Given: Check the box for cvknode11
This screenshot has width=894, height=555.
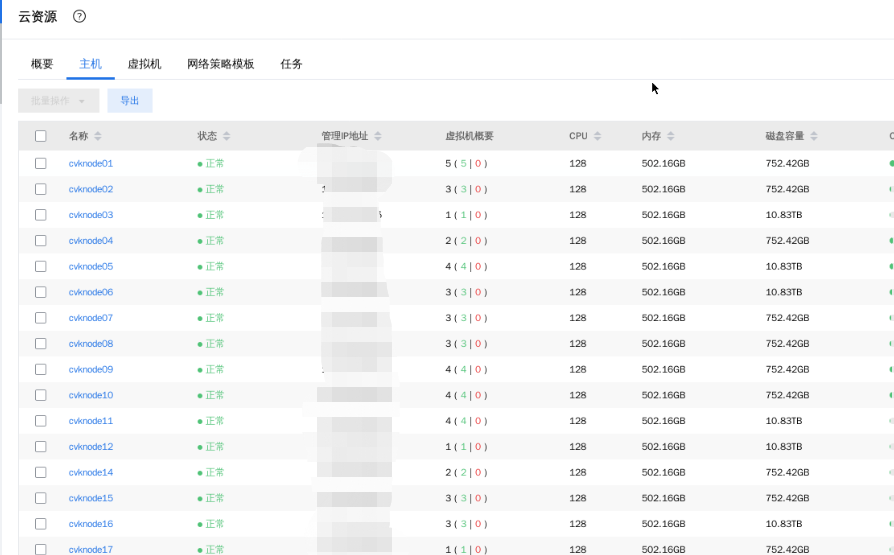Looking at the screenshot, I should coord(40,420).
